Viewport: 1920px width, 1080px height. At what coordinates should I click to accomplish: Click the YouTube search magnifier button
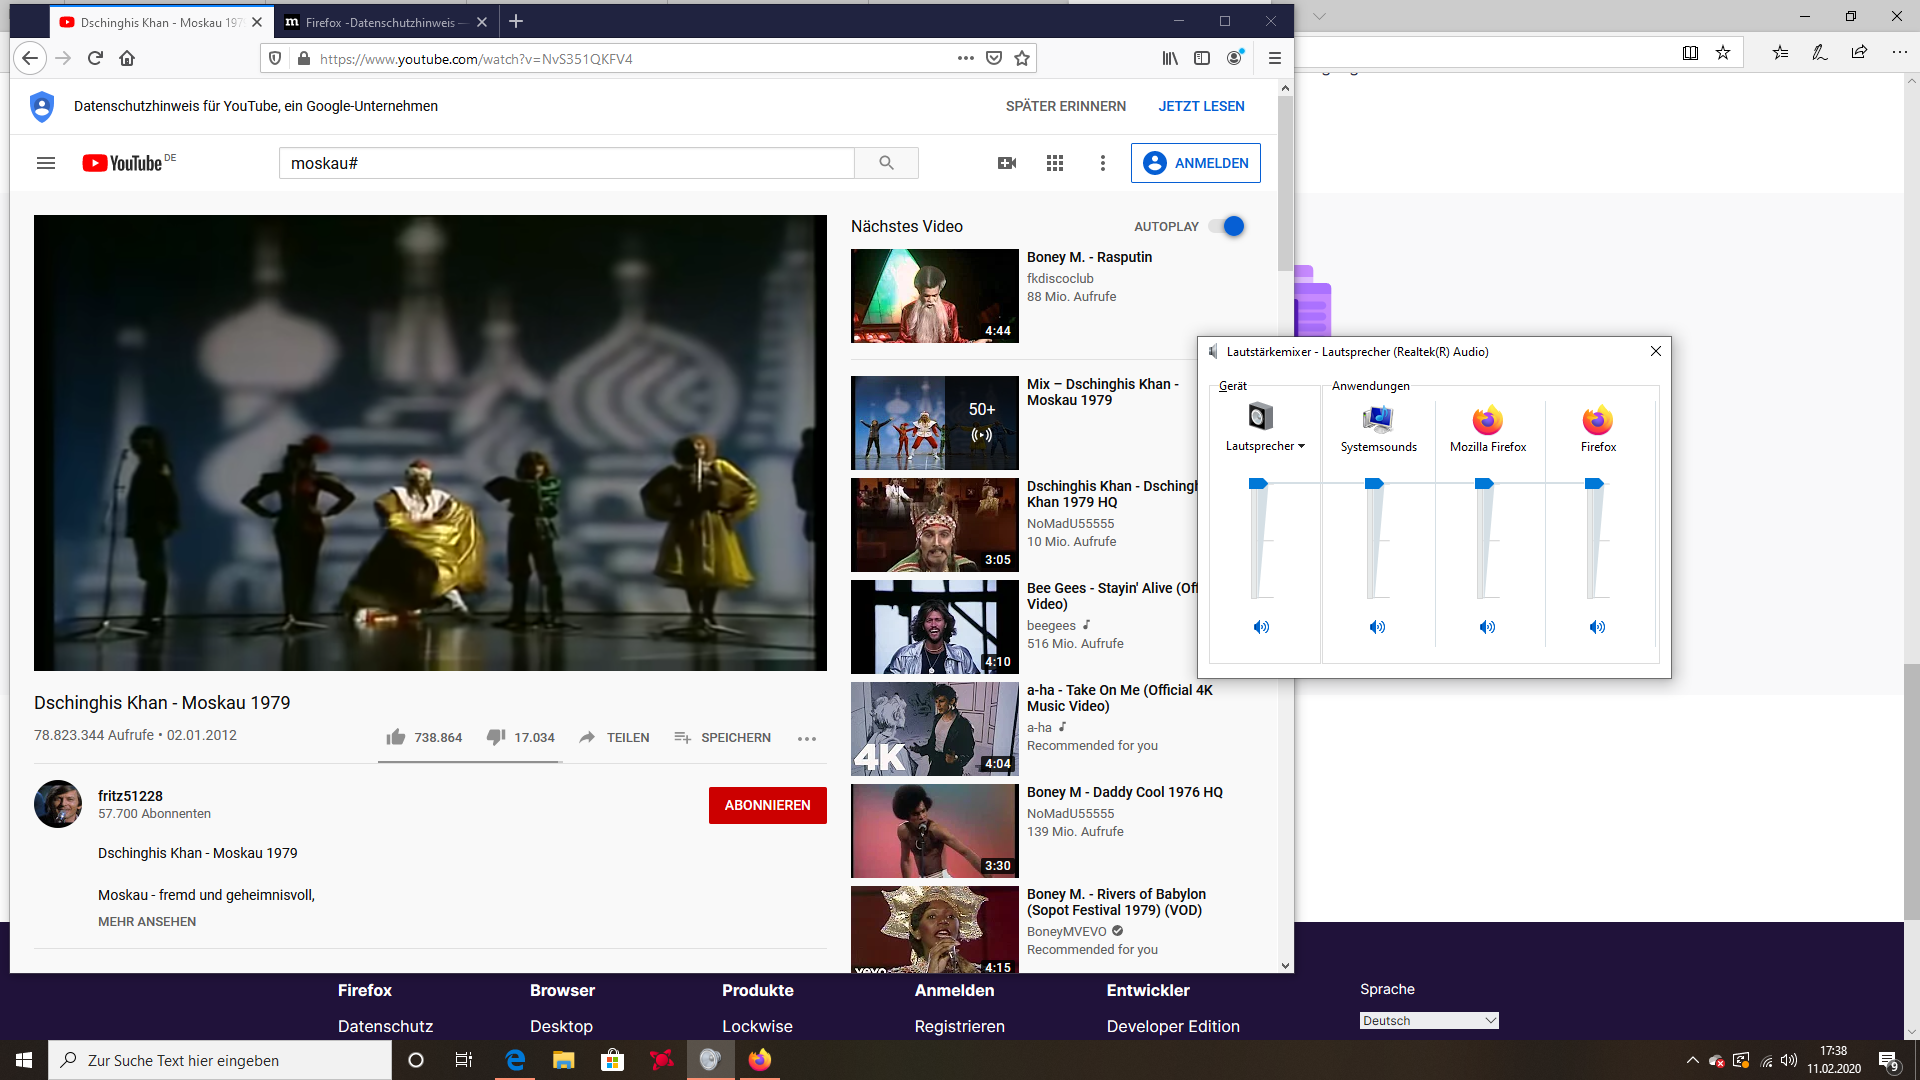tap(886, 163)
